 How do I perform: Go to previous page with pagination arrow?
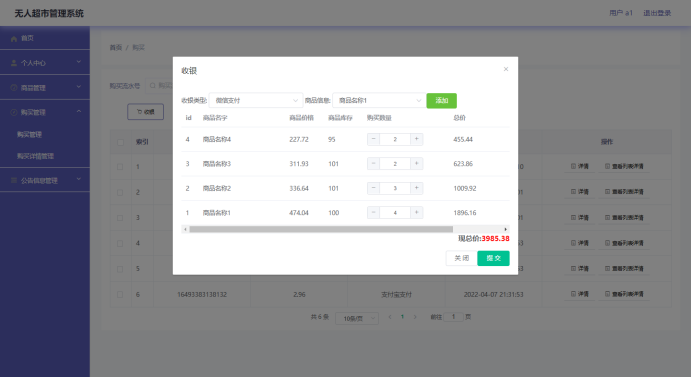pos(390,317)
